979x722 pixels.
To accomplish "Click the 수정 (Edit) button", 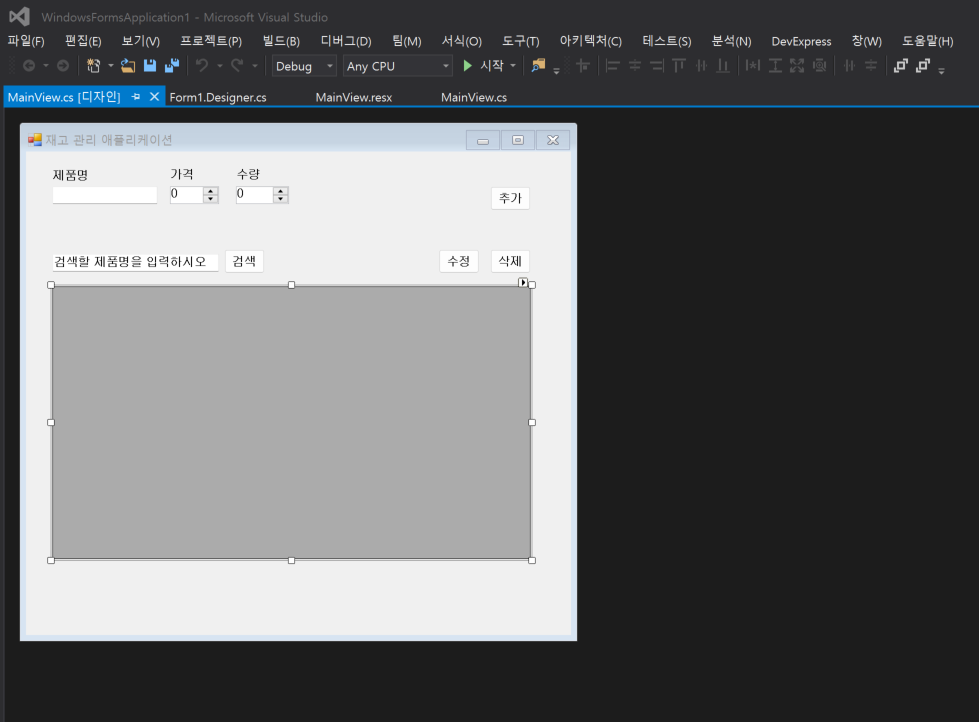I will [459, 261].
